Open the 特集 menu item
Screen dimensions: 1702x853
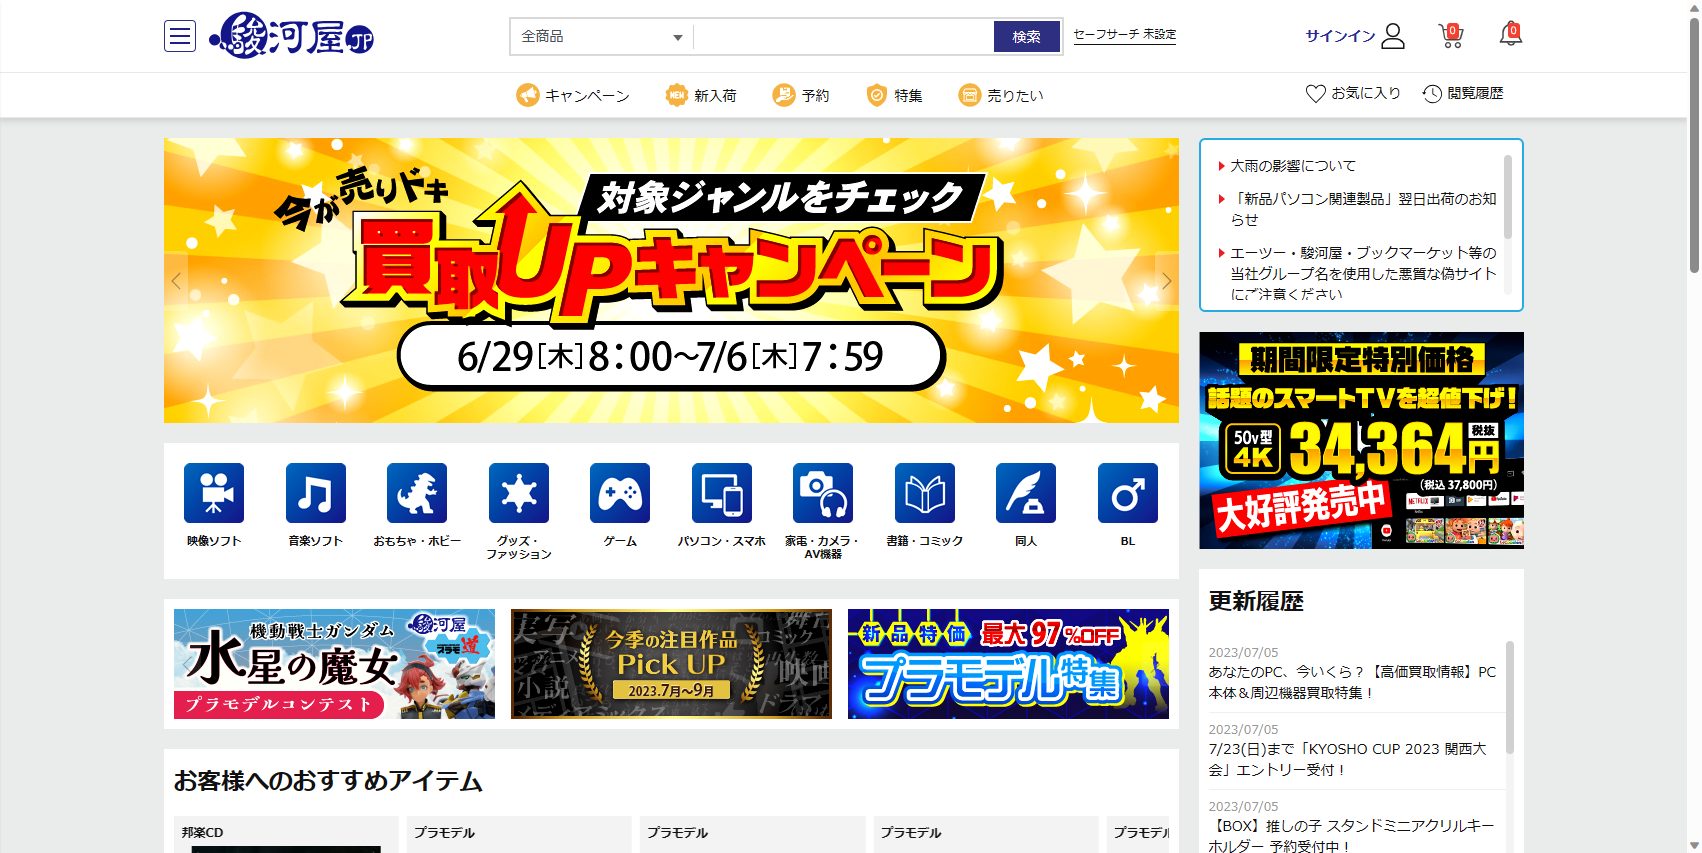(x=894, y=95)
